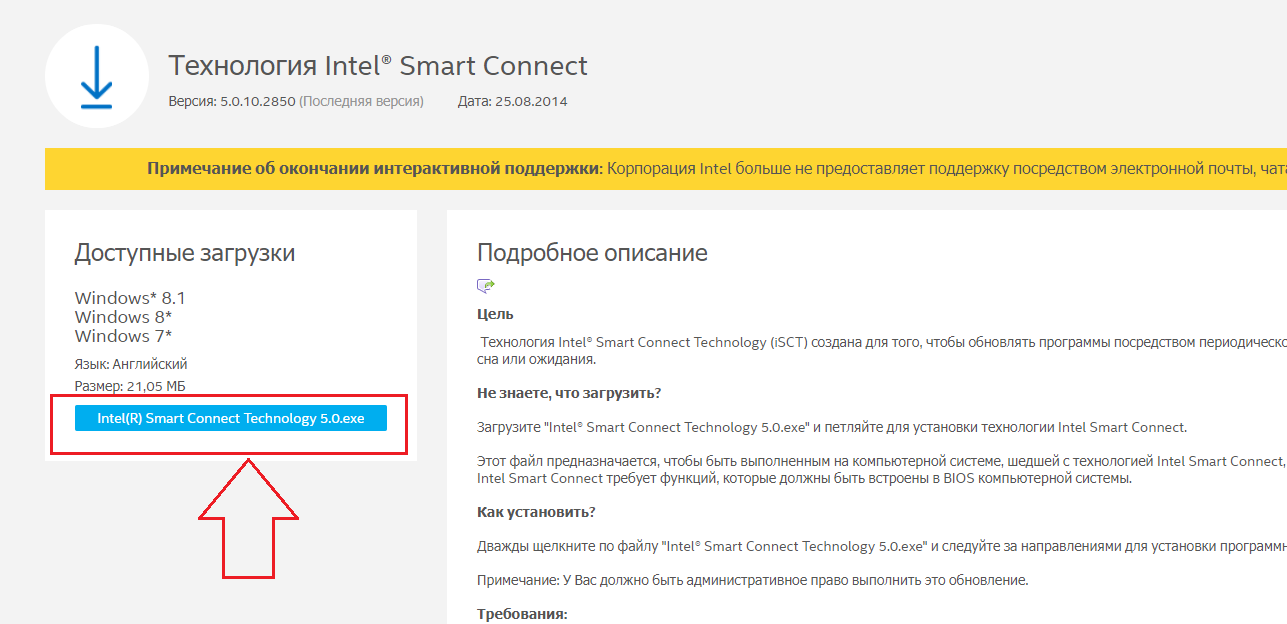1287x624 pixels.
Task: Click the (Последняя версия) label
Action: 362,101
